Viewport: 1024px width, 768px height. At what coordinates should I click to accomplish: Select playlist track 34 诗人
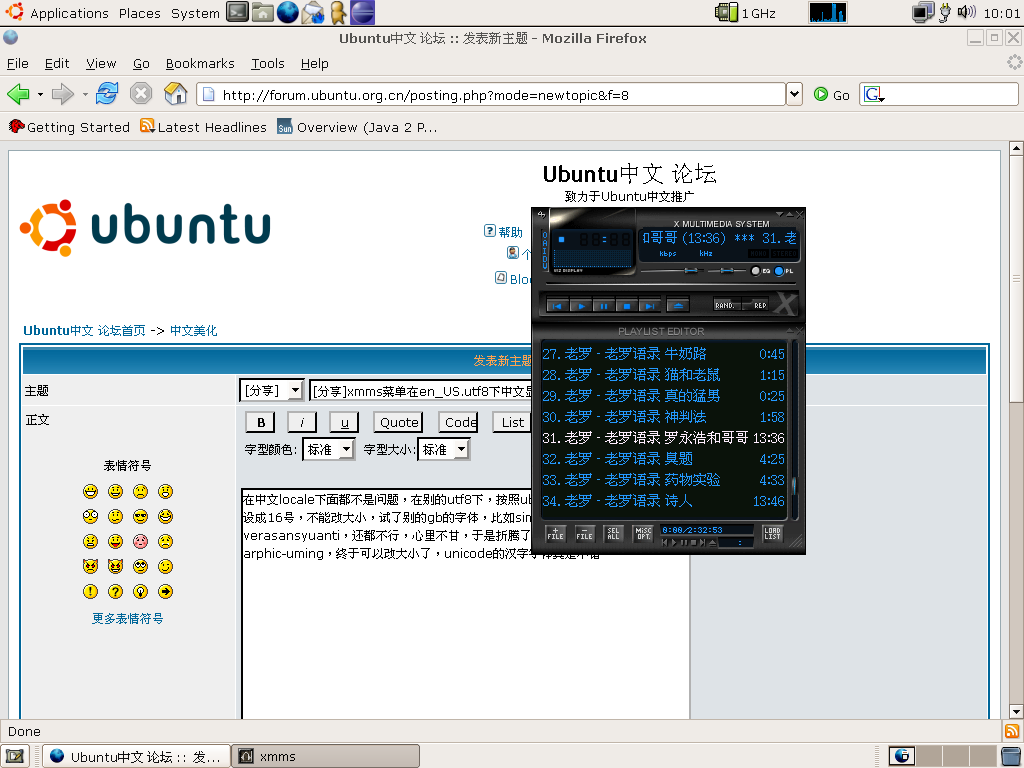(x=664, y=501)
